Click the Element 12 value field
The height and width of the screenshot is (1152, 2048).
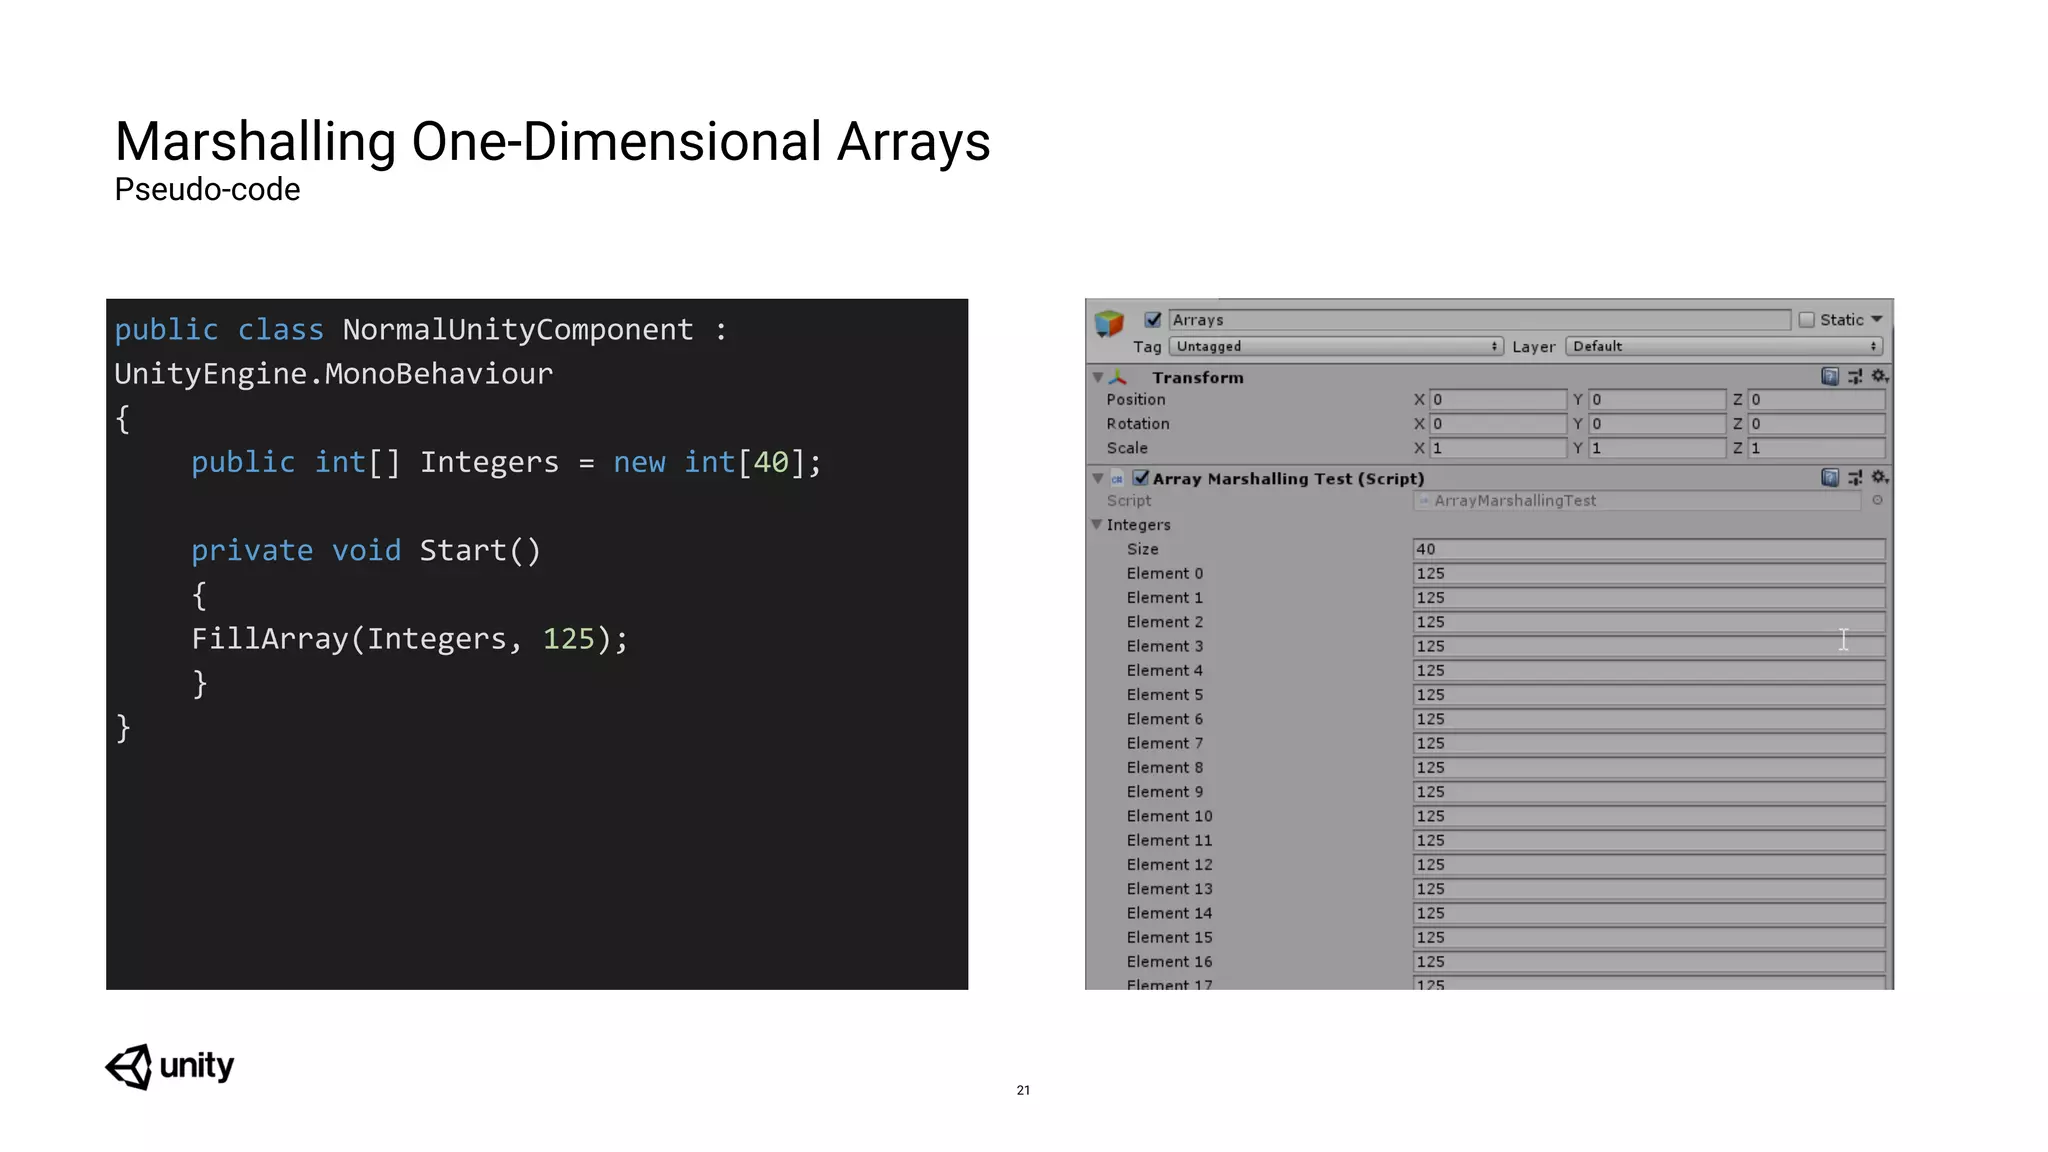click(x=1649, y=864)
